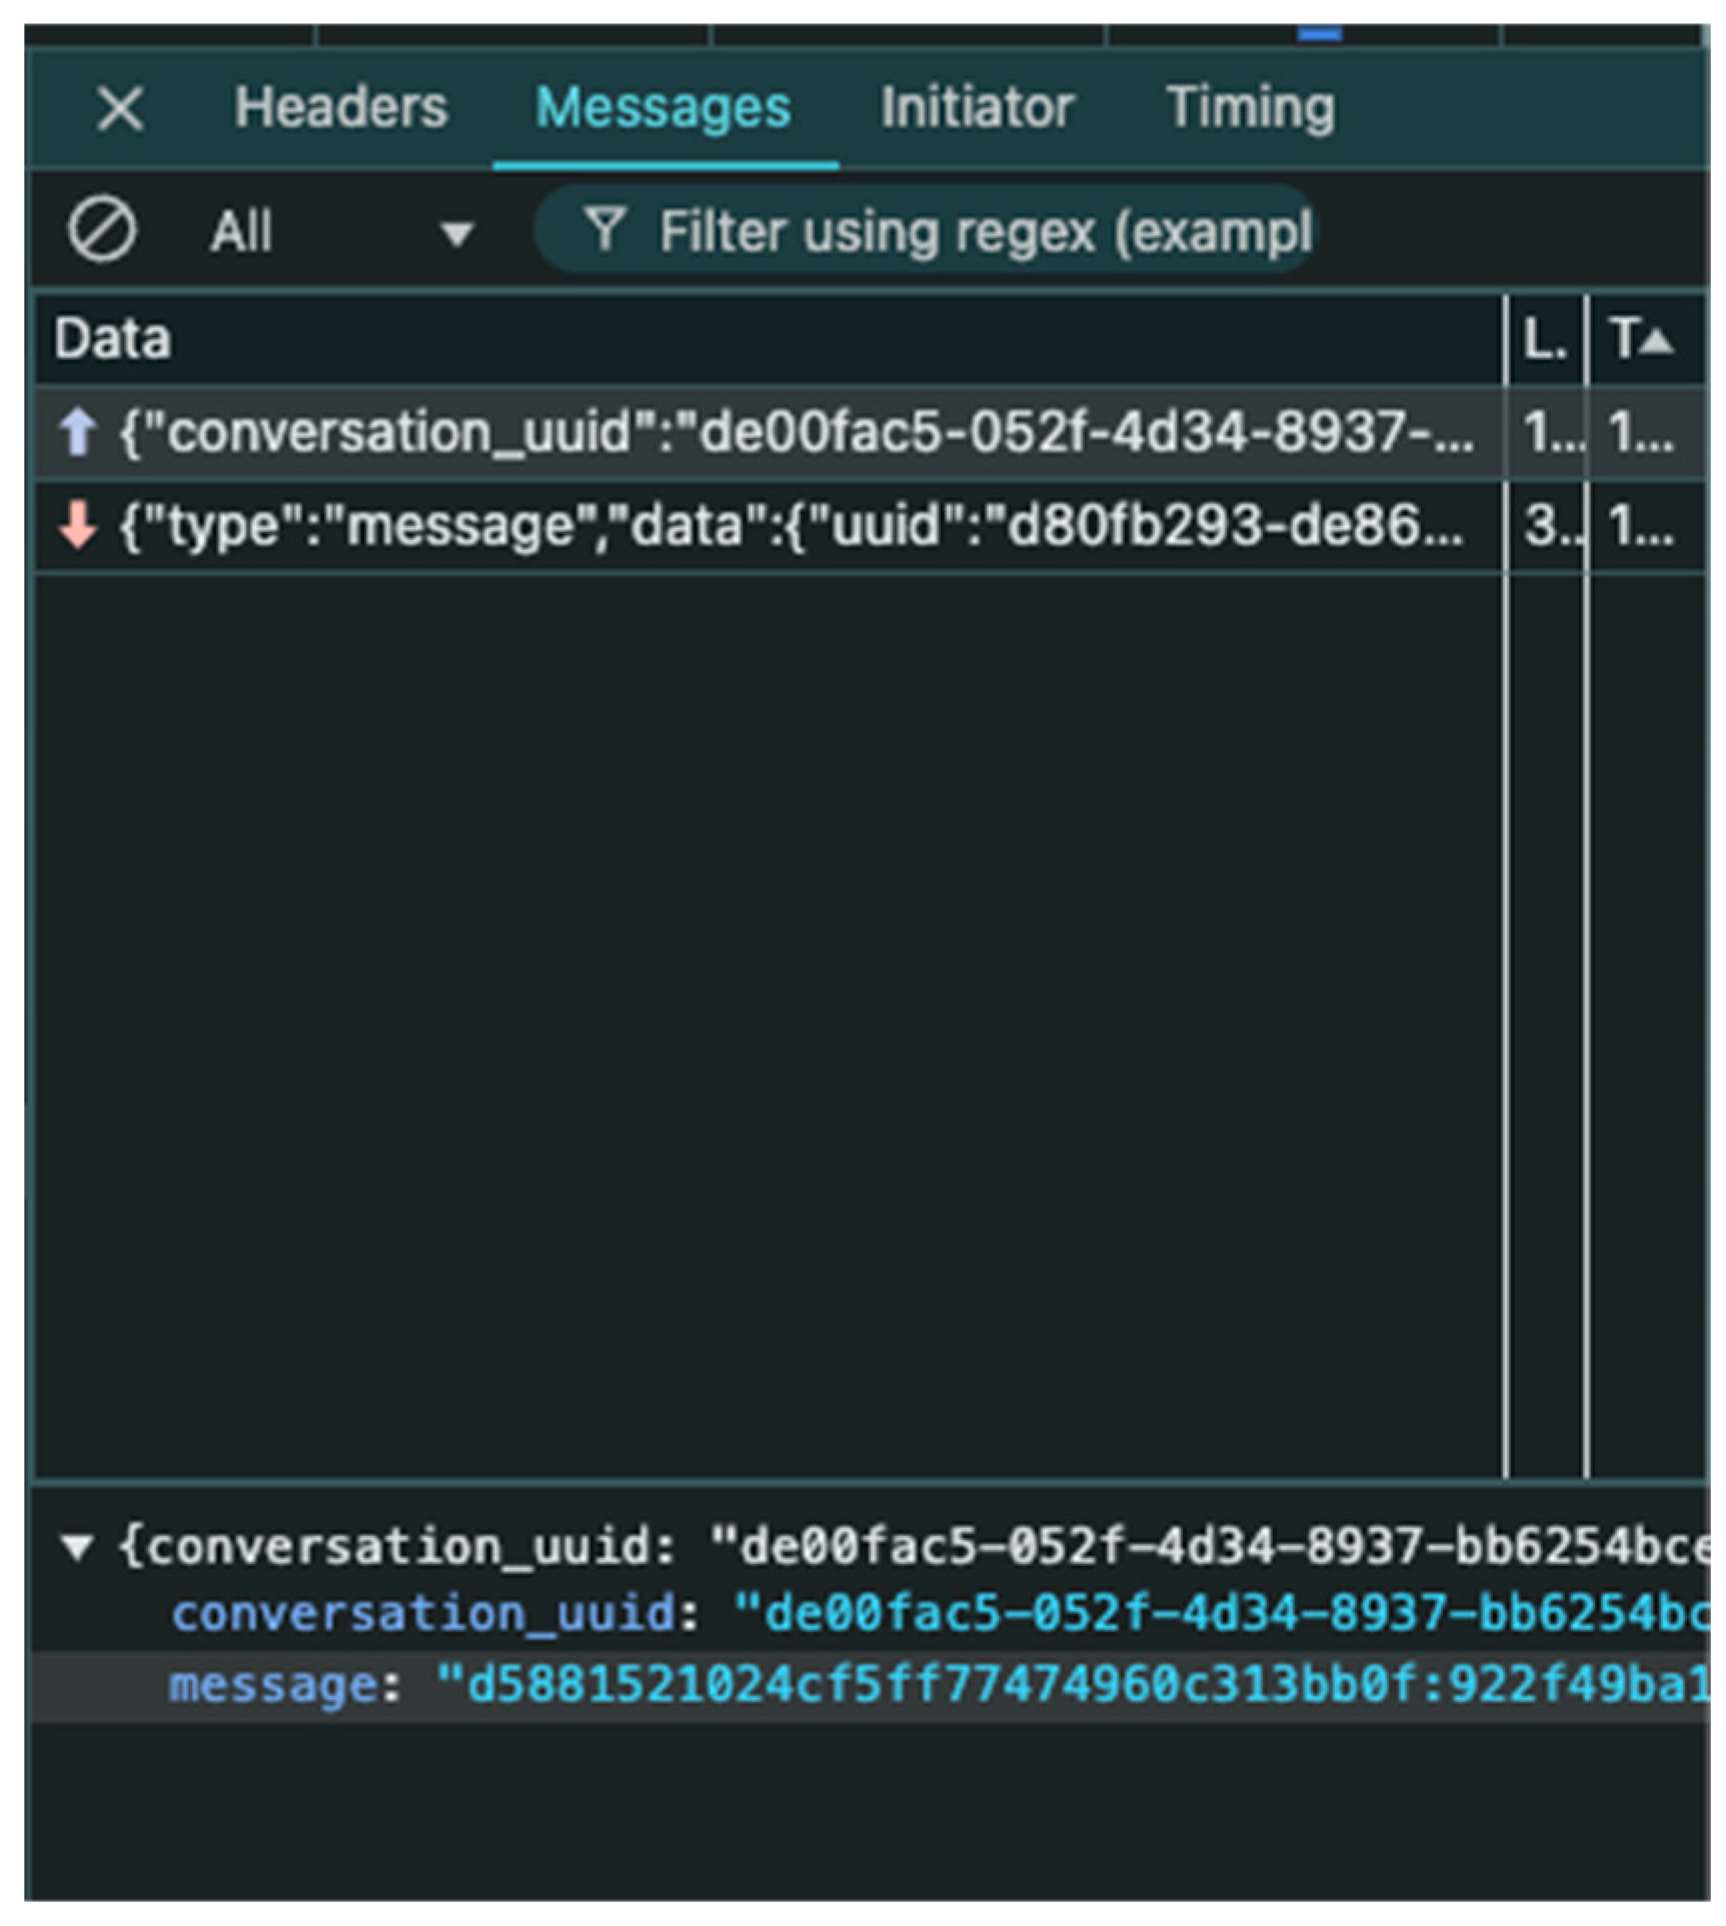Select the conversation_uuid property in preview
The width and height of the screenshot is (1726, 1926).
point(423,1614)
